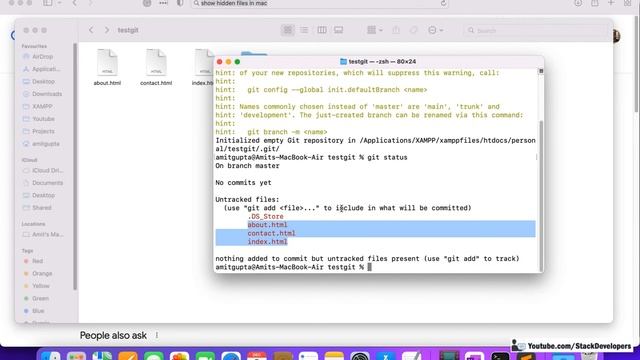This screenshot has width=640, height=360.
Task: Switch Finder to column view
Action: tap(322, 30)
